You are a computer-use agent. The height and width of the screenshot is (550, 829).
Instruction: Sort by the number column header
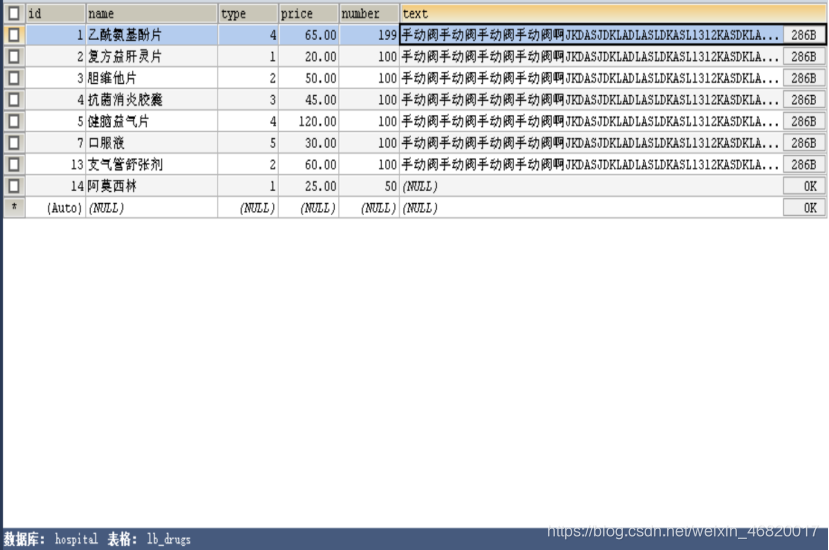pyautogui.click(x=369, y=13)
